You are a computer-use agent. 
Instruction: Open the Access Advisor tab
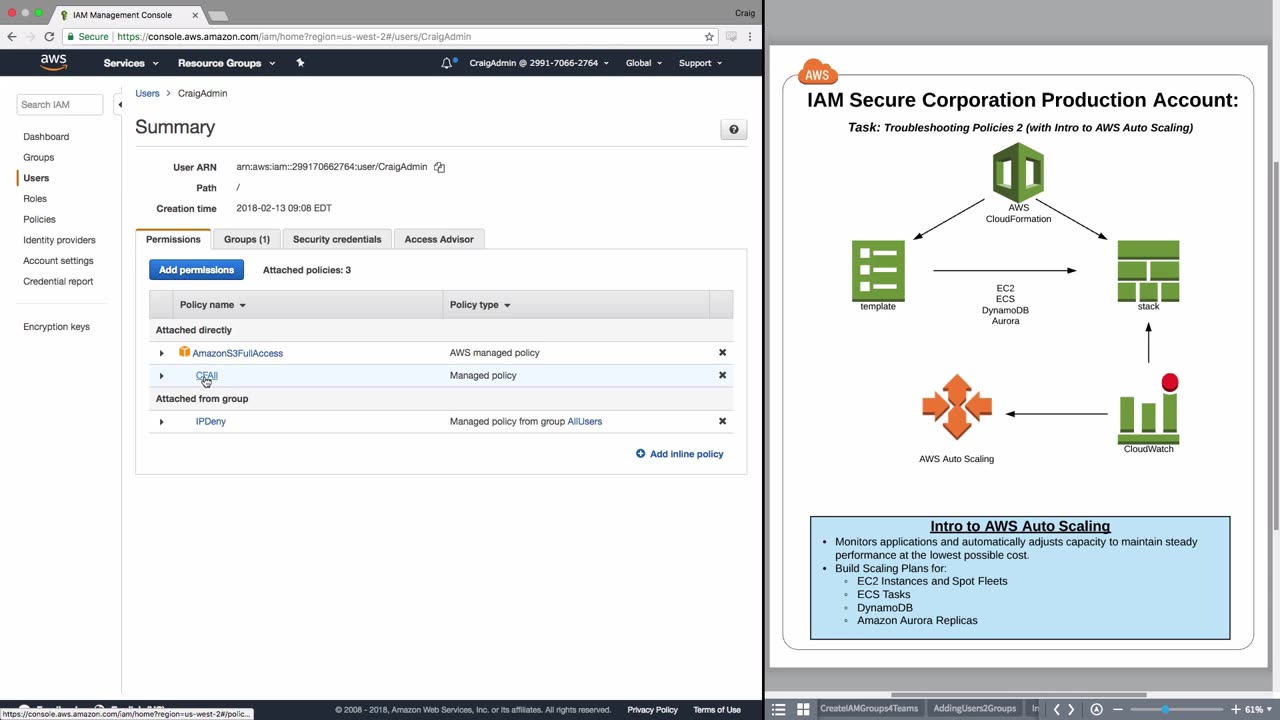[439, 239]
